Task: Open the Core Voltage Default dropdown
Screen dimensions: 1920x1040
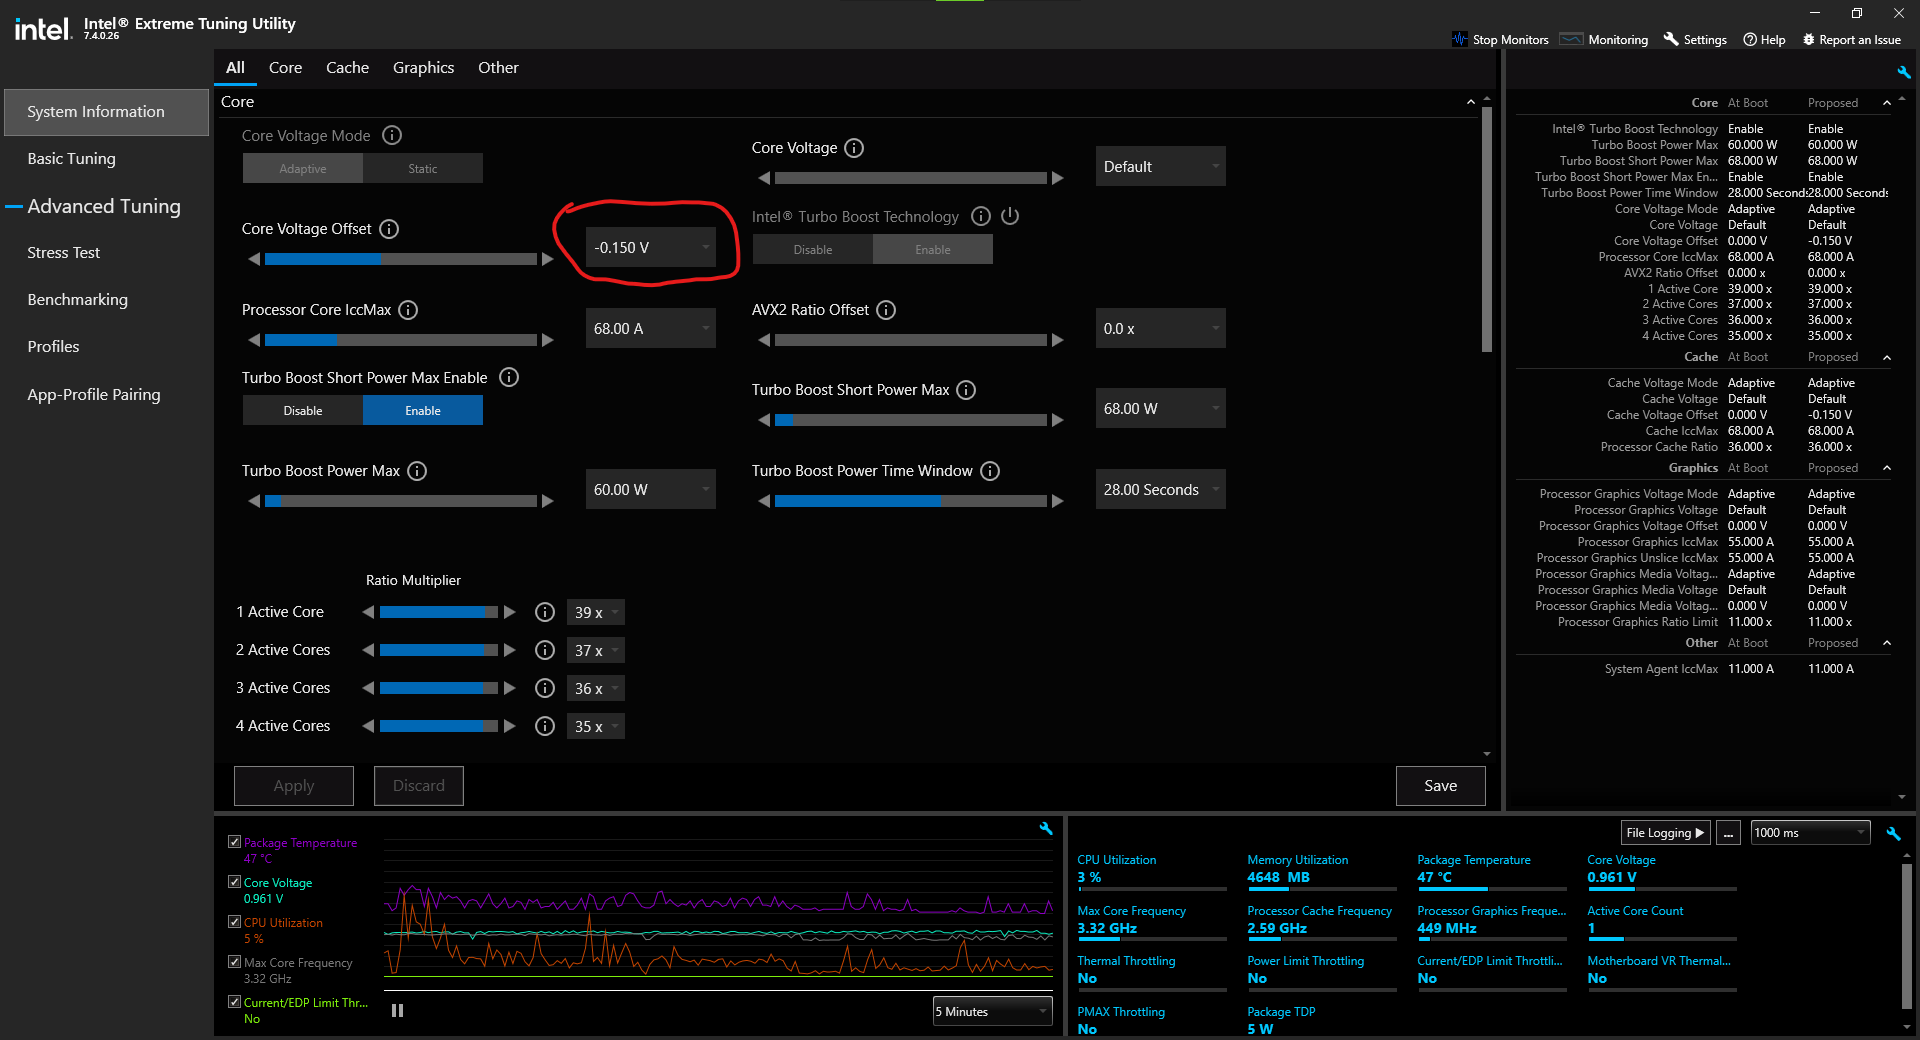Action: coord(1159,166)
